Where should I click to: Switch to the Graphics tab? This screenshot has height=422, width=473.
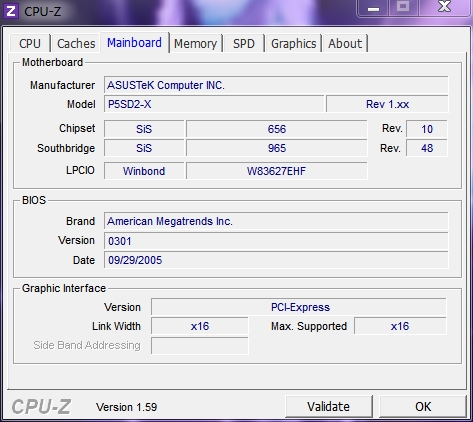293,43
